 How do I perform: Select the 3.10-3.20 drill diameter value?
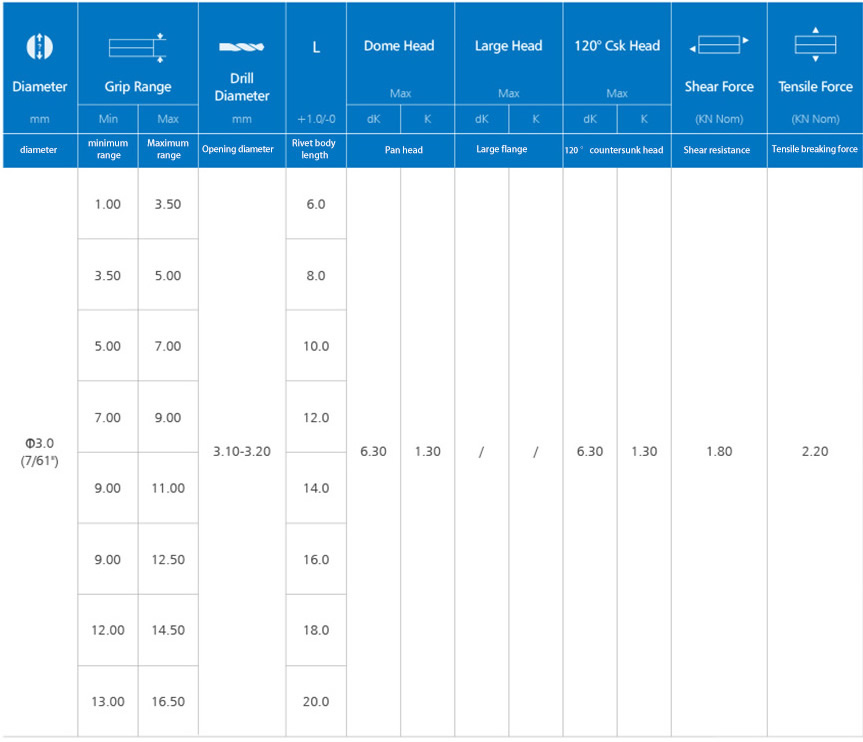[x=242, y=452]
